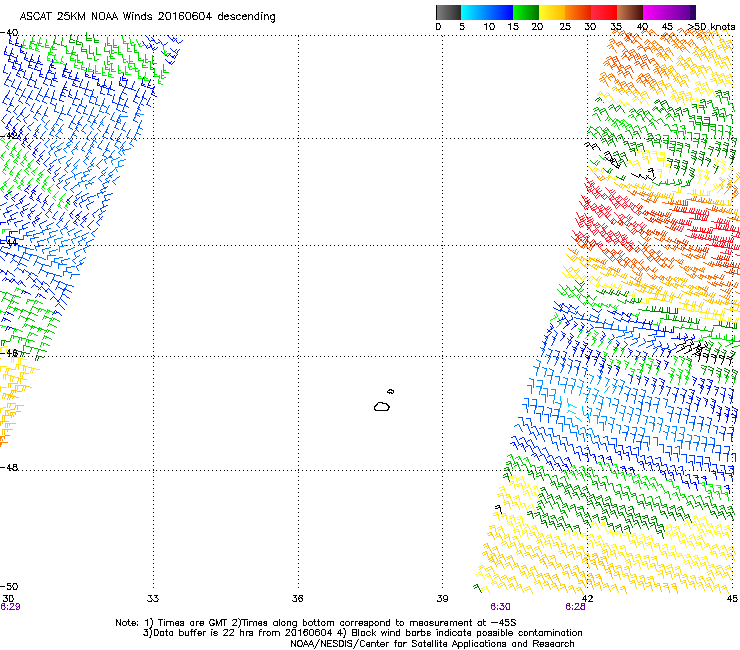Viewport: 740px width, 650px height.
Task: Click the purple time stamp 6:28
Action: 575,607
